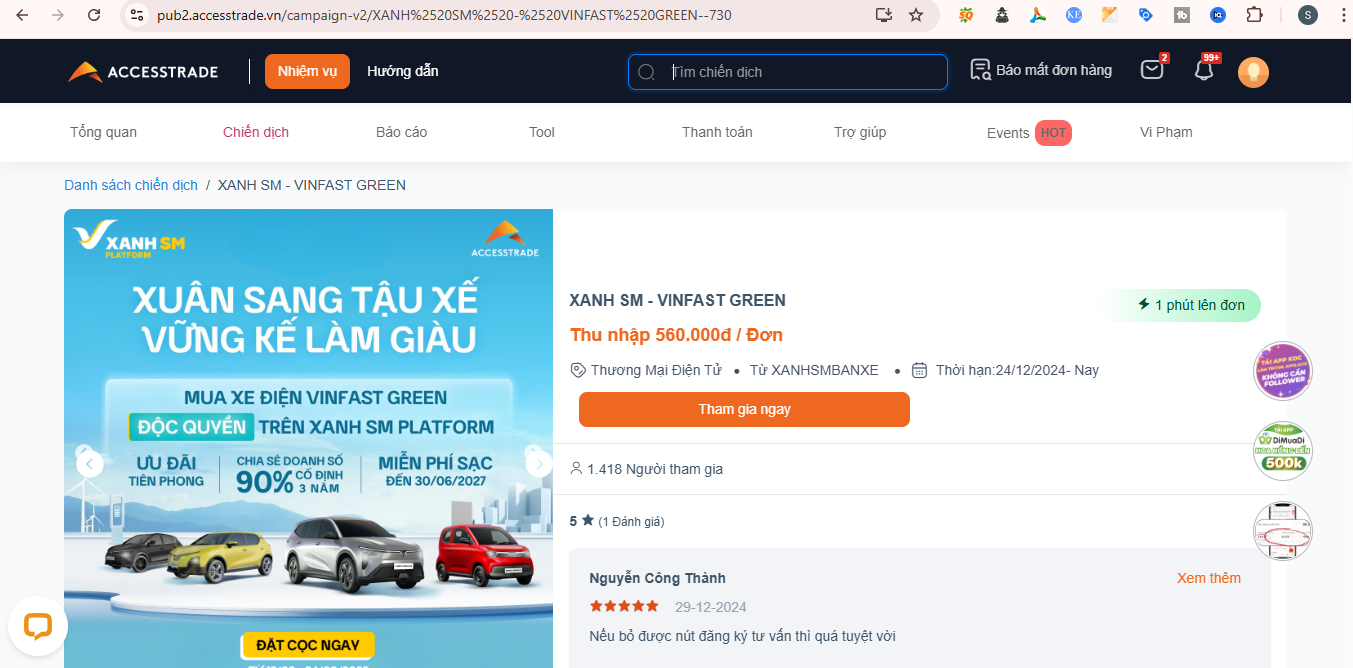Open the third floating promo badge

(x=1283, y=531)
